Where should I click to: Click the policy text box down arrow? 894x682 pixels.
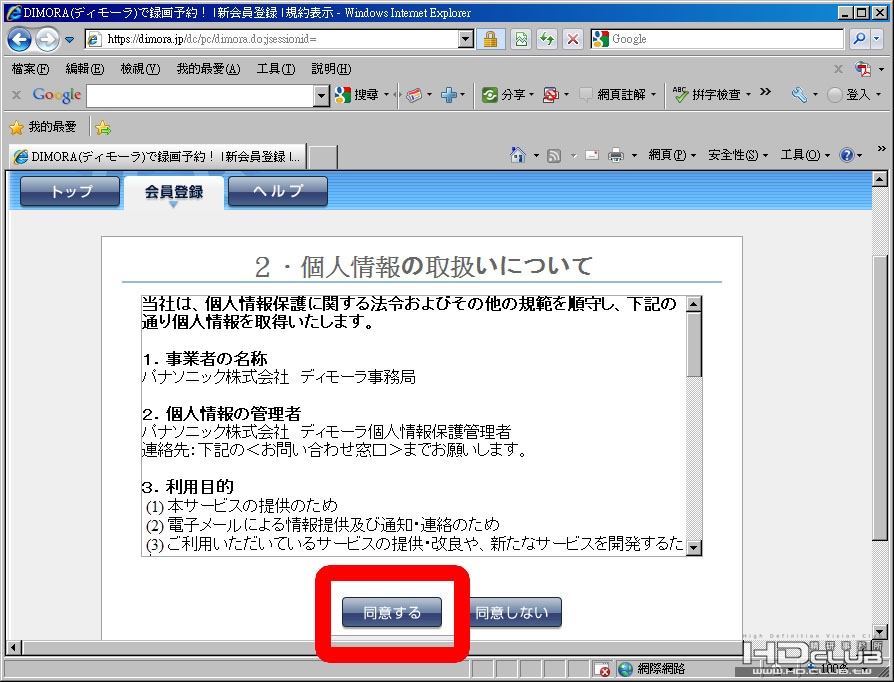click(693, 548)
